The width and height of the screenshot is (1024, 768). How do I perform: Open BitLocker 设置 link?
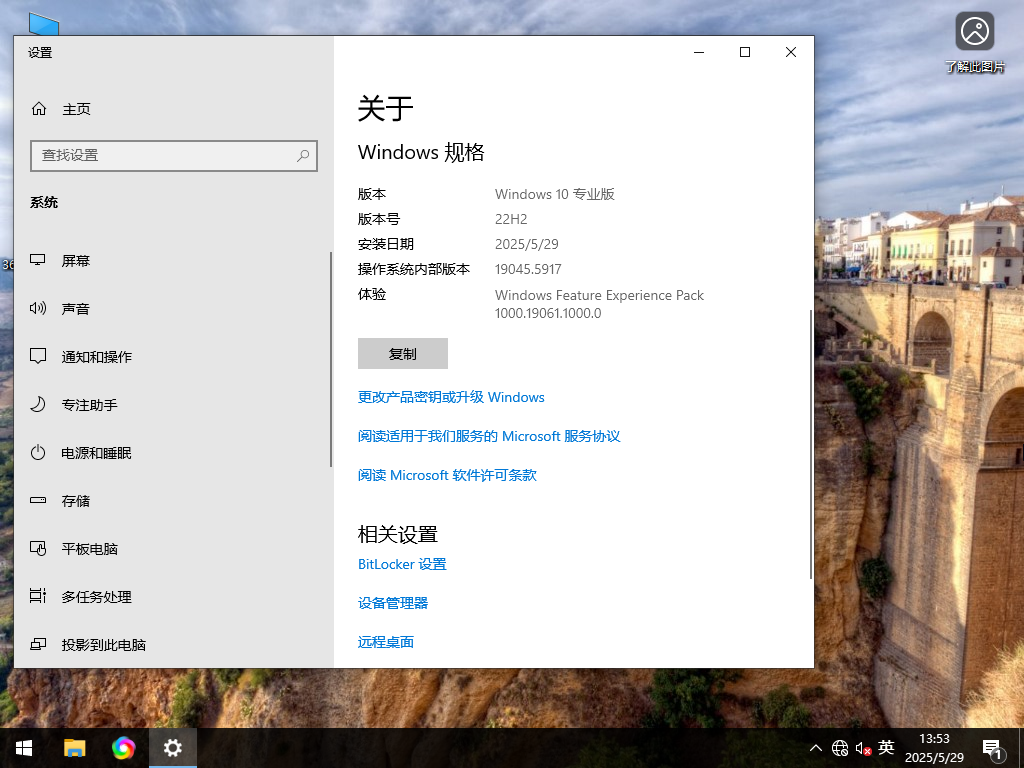pos(402,564)
